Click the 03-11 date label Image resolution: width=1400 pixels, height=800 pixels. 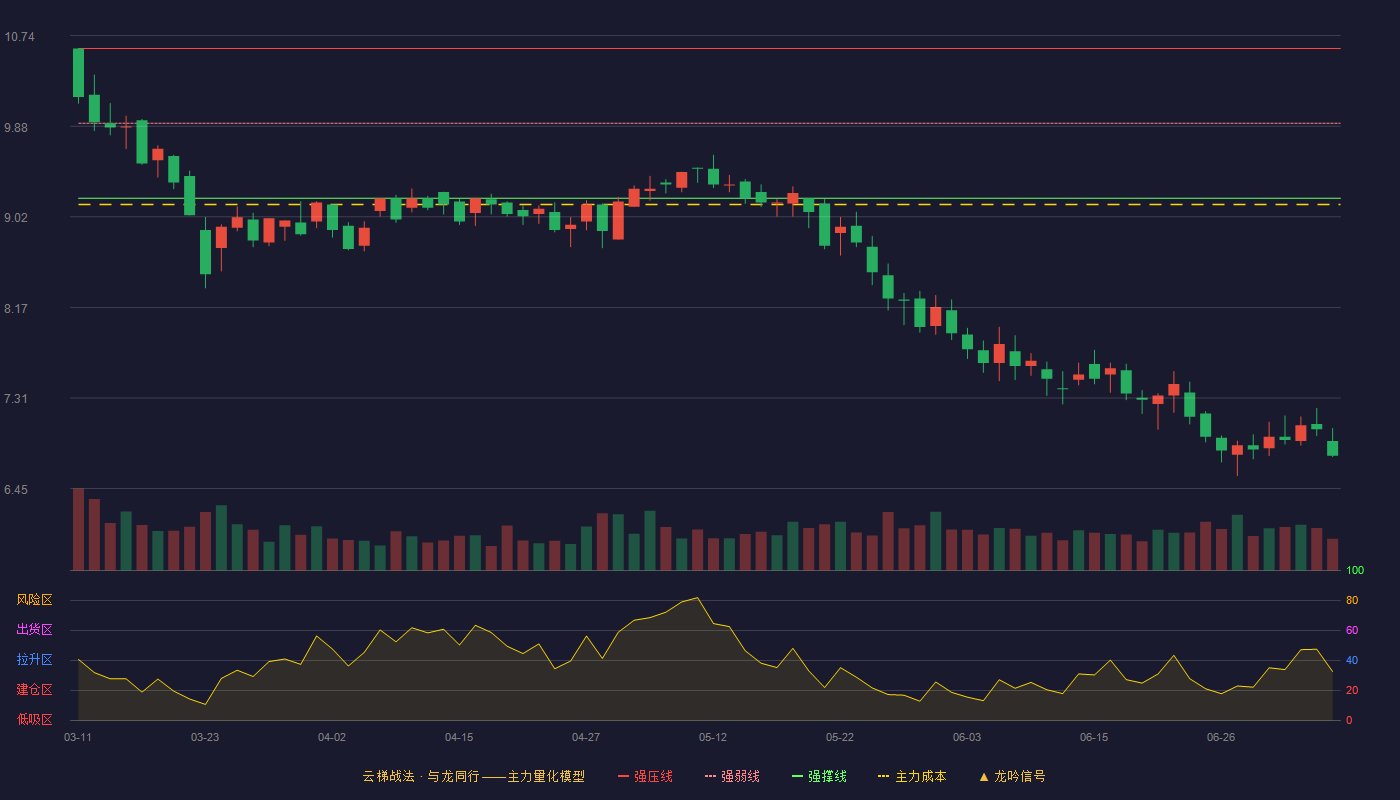[78, 737]
